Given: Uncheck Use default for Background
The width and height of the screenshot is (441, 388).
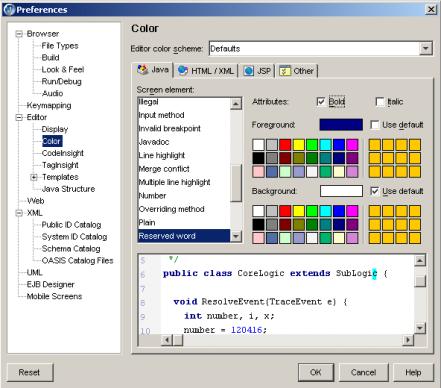Looking at the screenshot, I should coord(375,191).
